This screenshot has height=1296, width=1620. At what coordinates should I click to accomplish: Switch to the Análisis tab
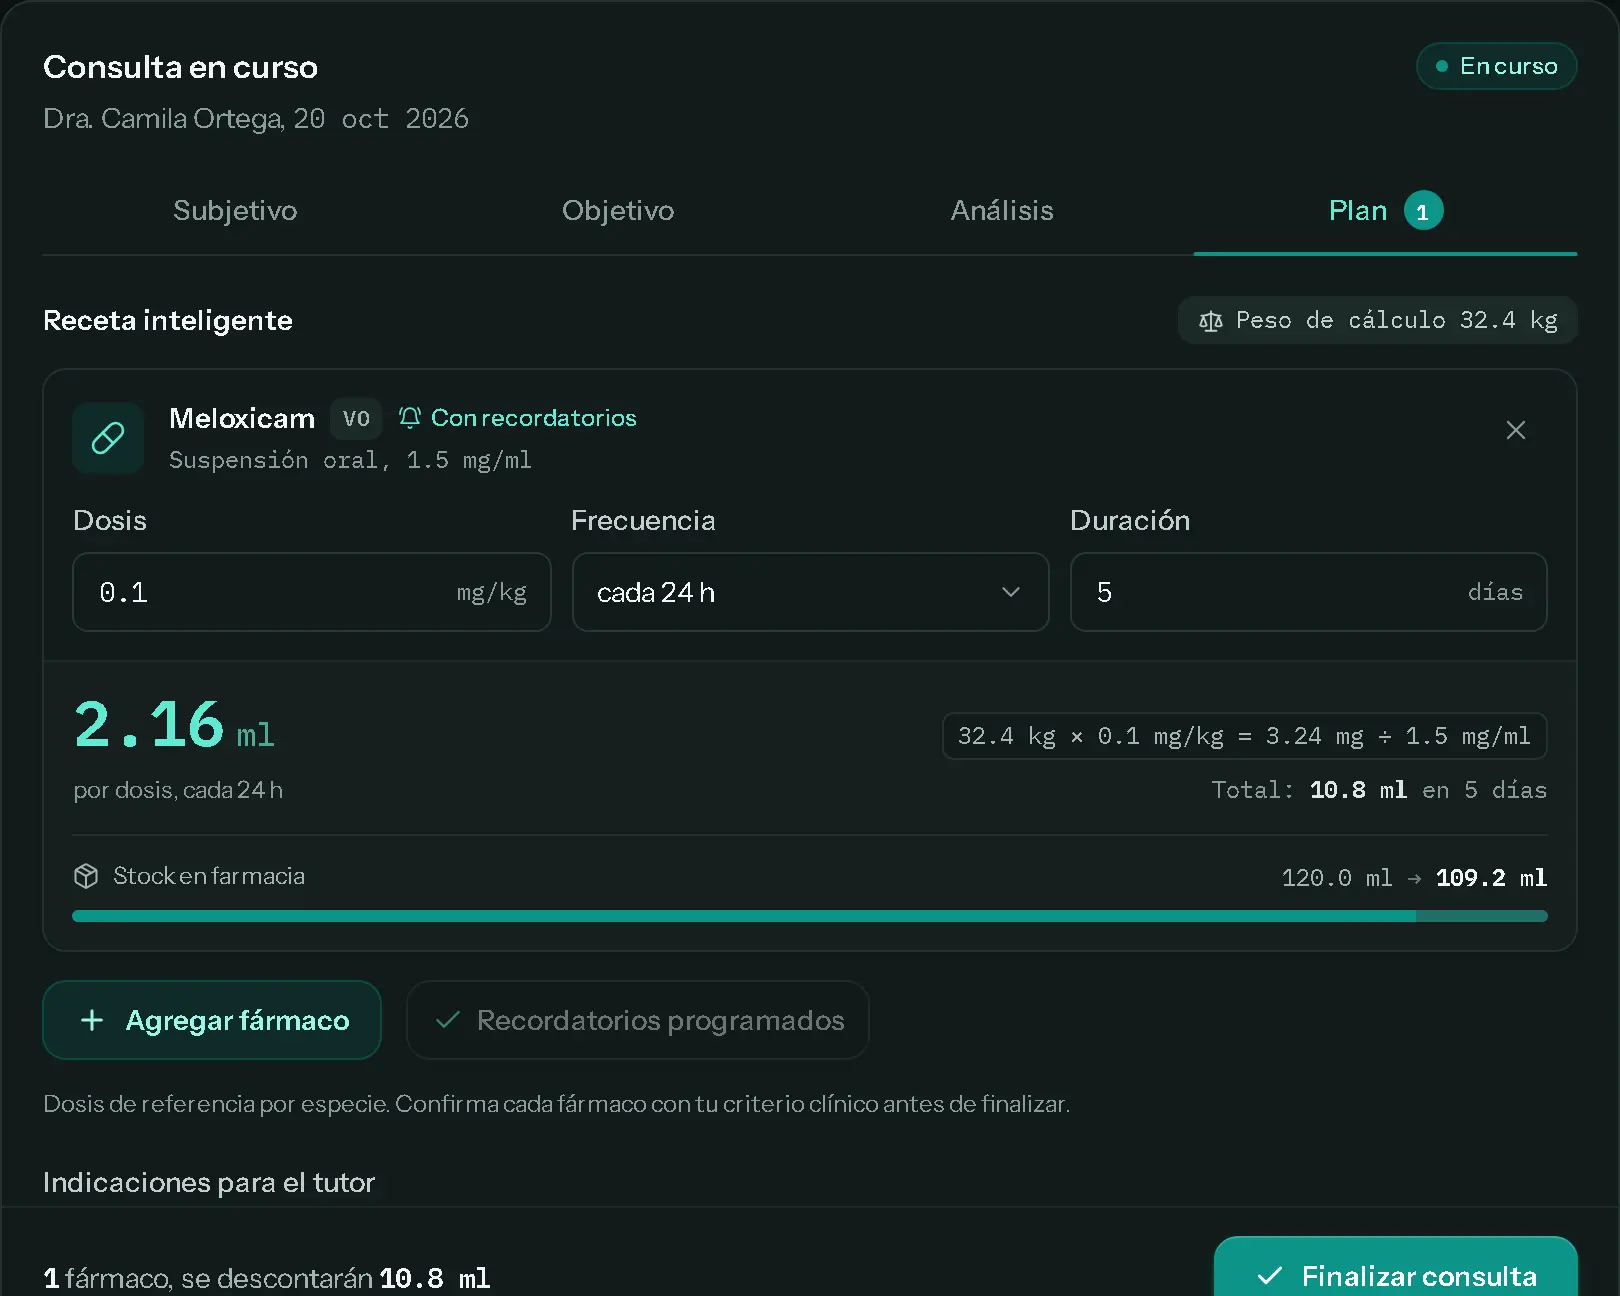pyautogui.click(x=1002, y=210)
